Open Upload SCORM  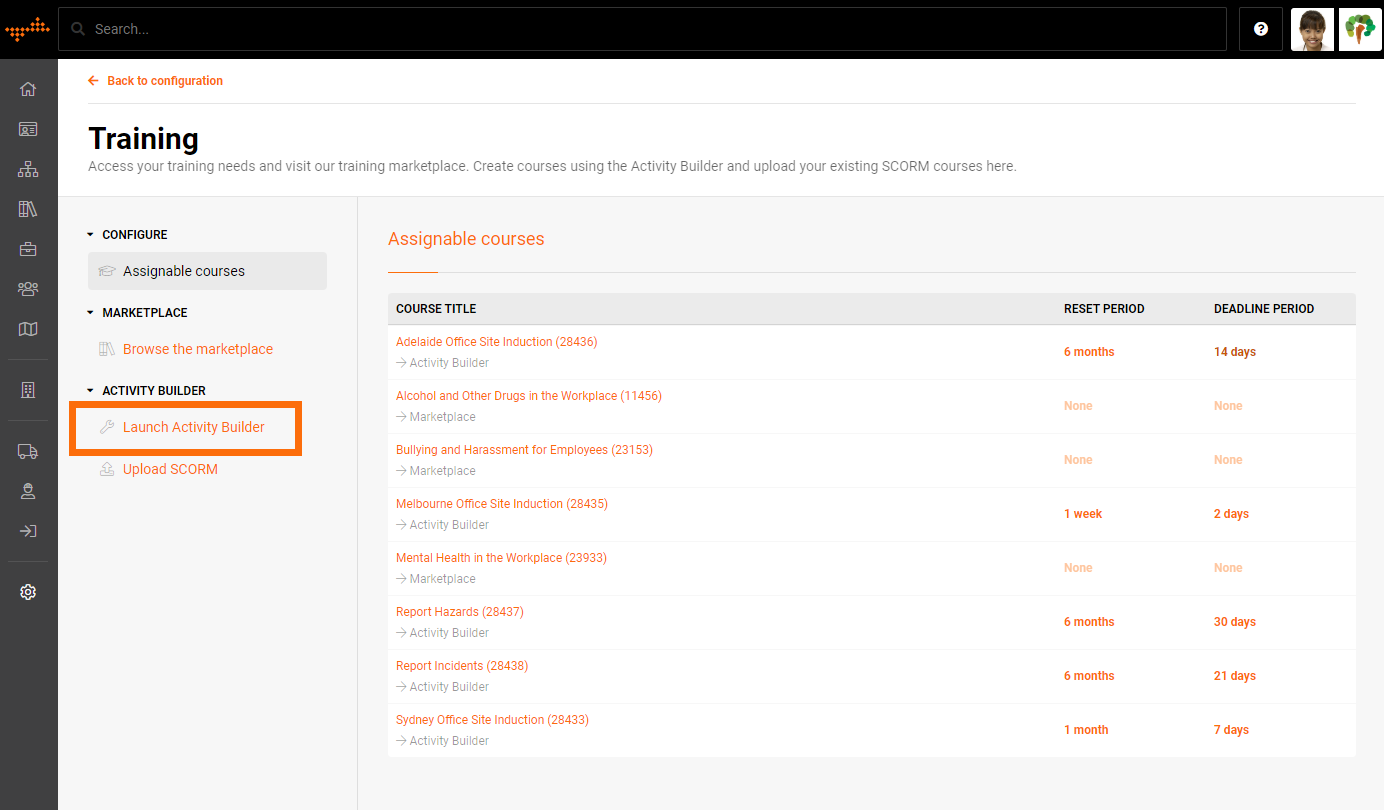pyautogui.click(x=170, y=469)
